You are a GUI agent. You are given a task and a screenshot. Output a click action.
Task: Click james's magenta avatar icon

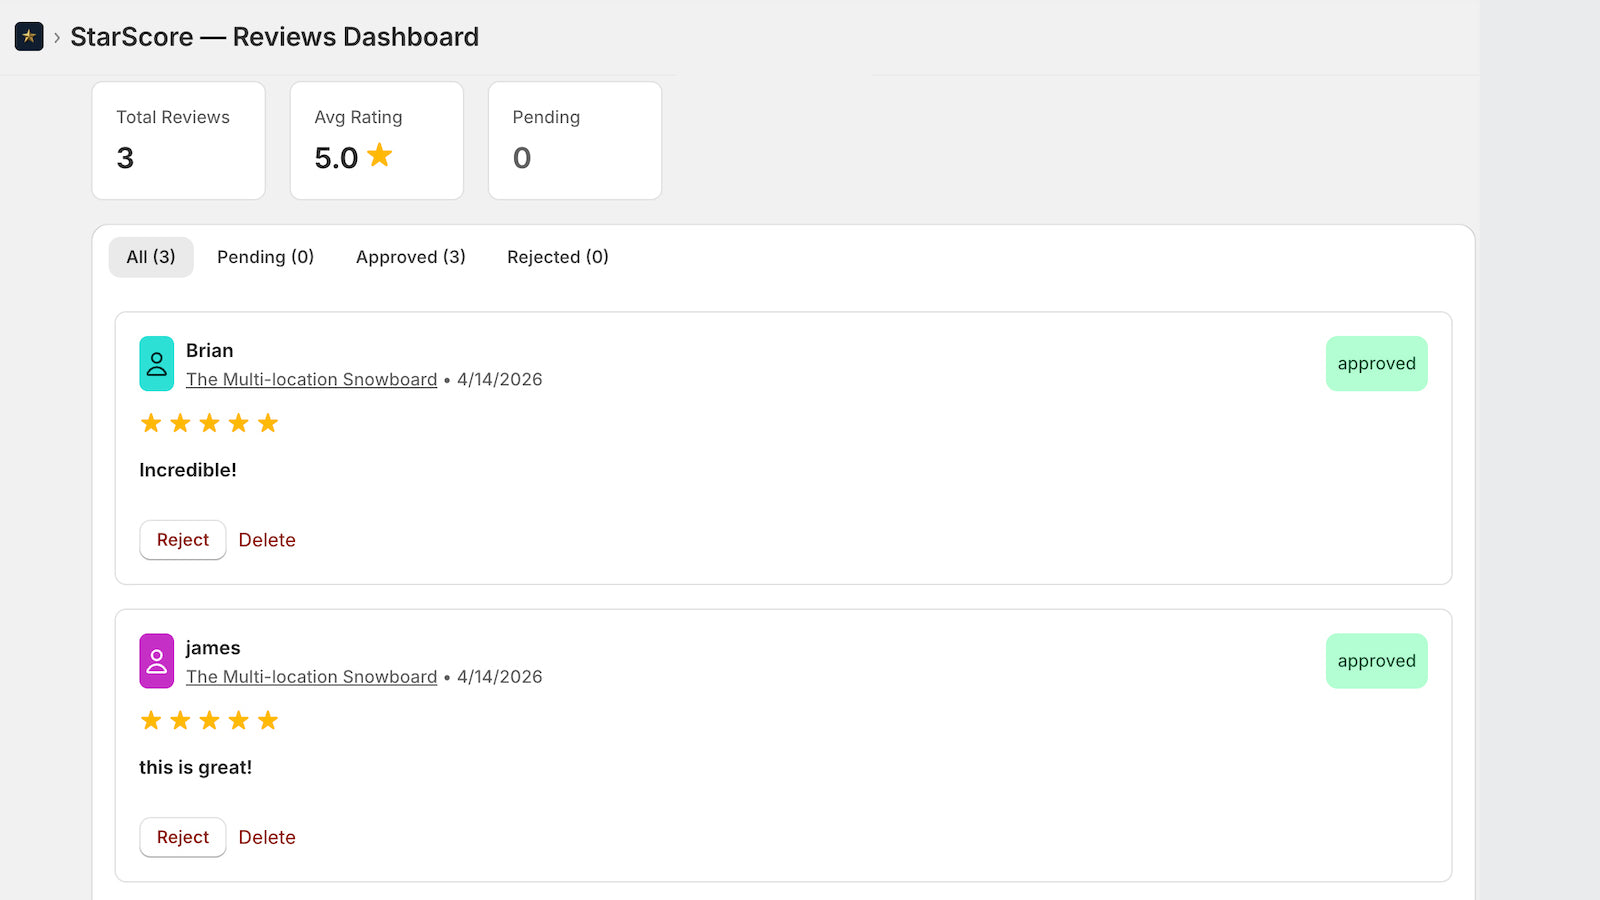pos(156,661)
